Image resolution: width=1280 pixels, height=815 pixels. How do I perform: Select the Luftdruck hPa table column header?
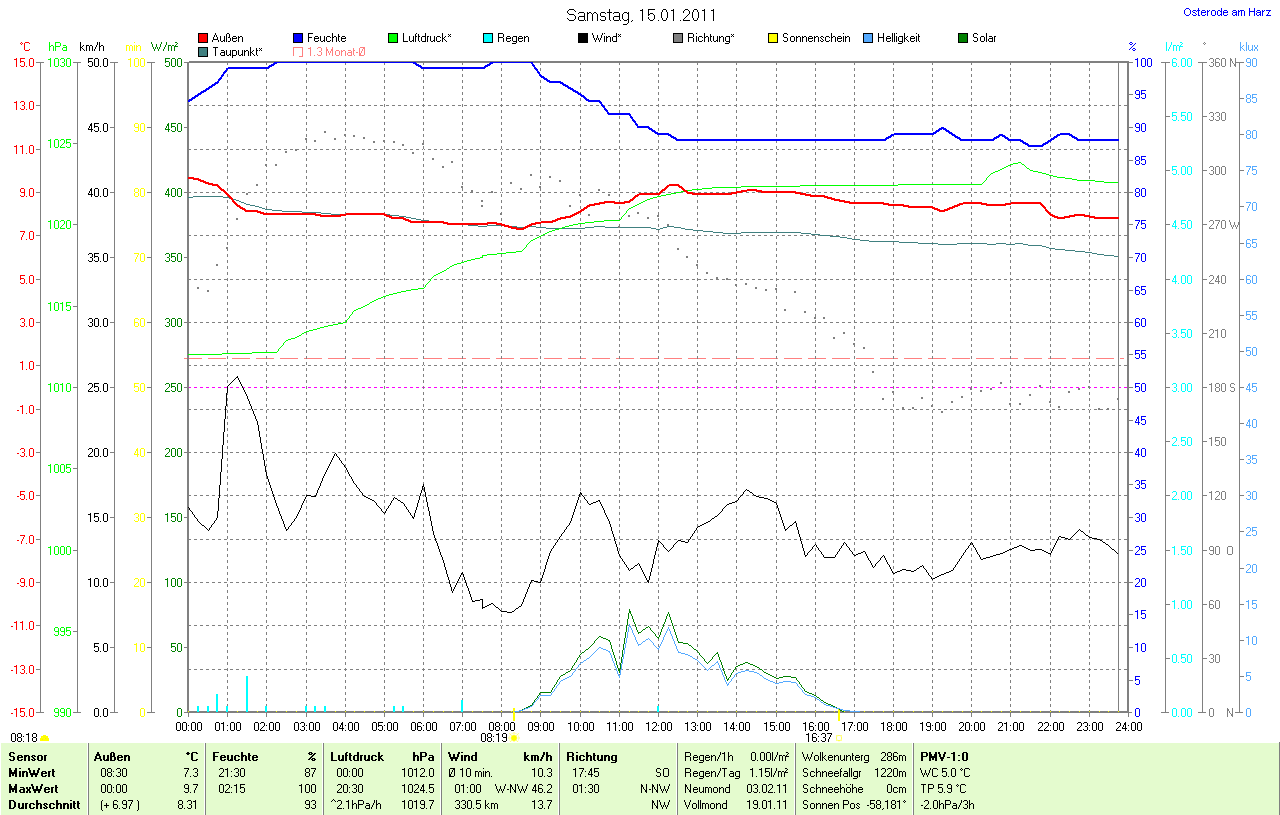(x=382, y=757)
